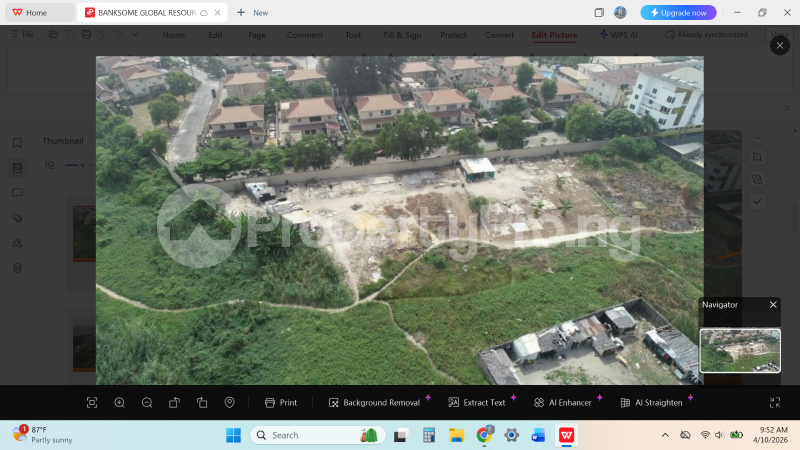
Task: Click the checkmark confirm icon on right panel
Action: (x=757, y=202)
